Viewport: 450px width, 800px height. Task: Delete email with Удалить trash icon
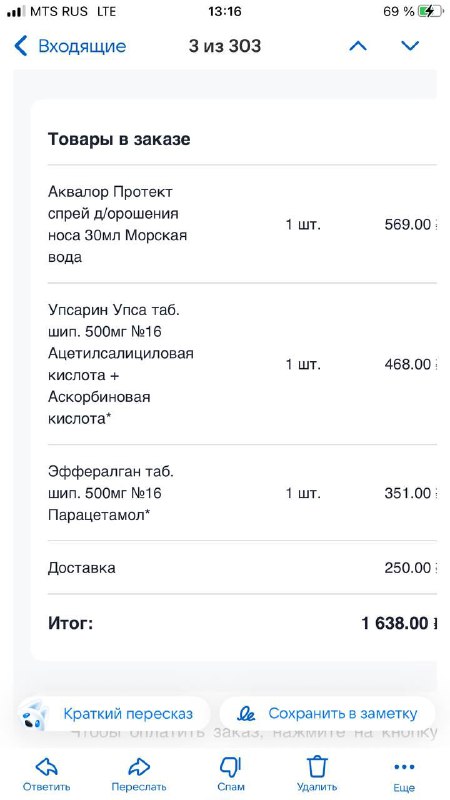point(317,772)
